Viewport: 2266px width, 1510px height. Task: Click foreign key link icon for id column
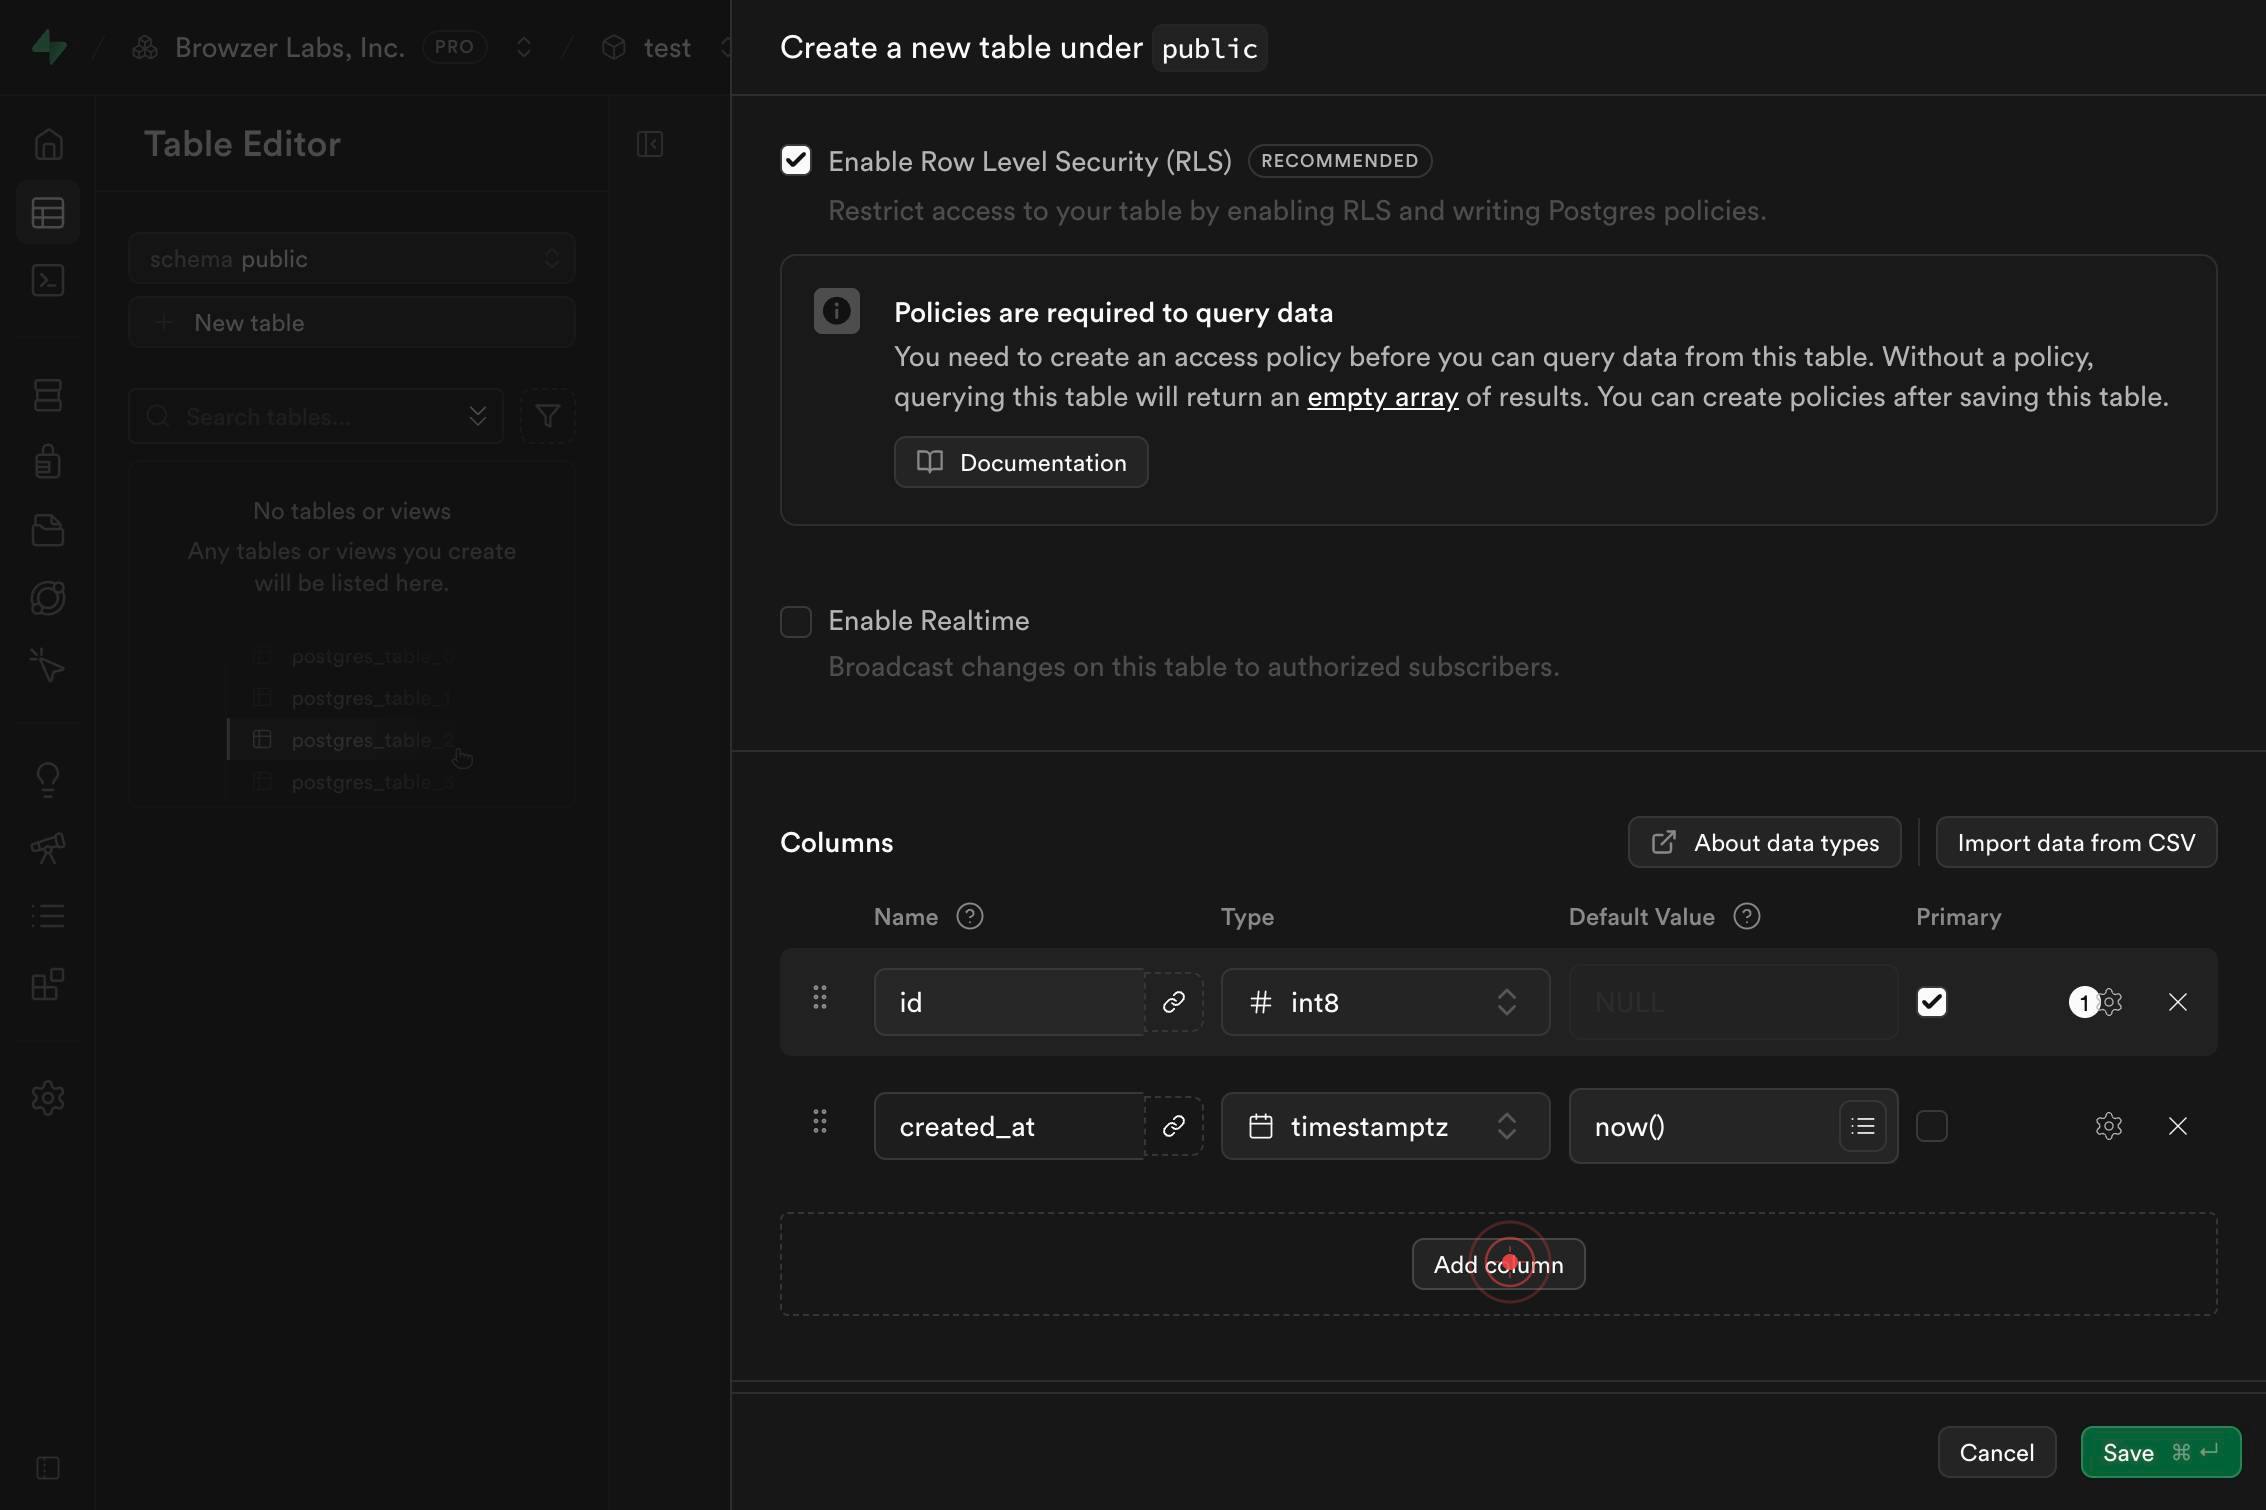(1173, 1002)
